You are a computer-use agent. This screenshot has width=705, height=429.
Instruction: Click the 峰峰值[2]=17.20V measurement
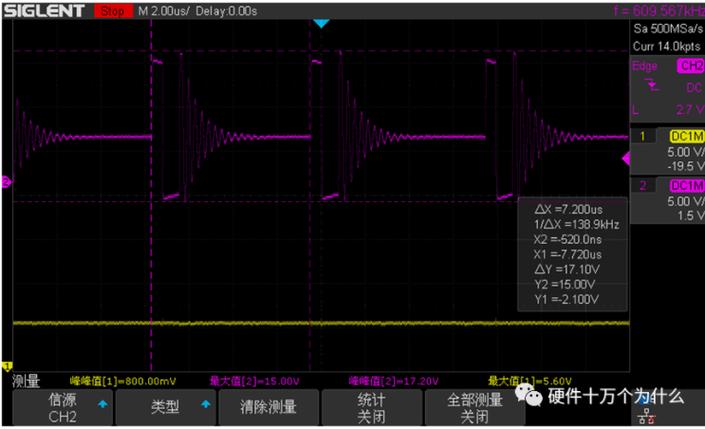(393, 381)
